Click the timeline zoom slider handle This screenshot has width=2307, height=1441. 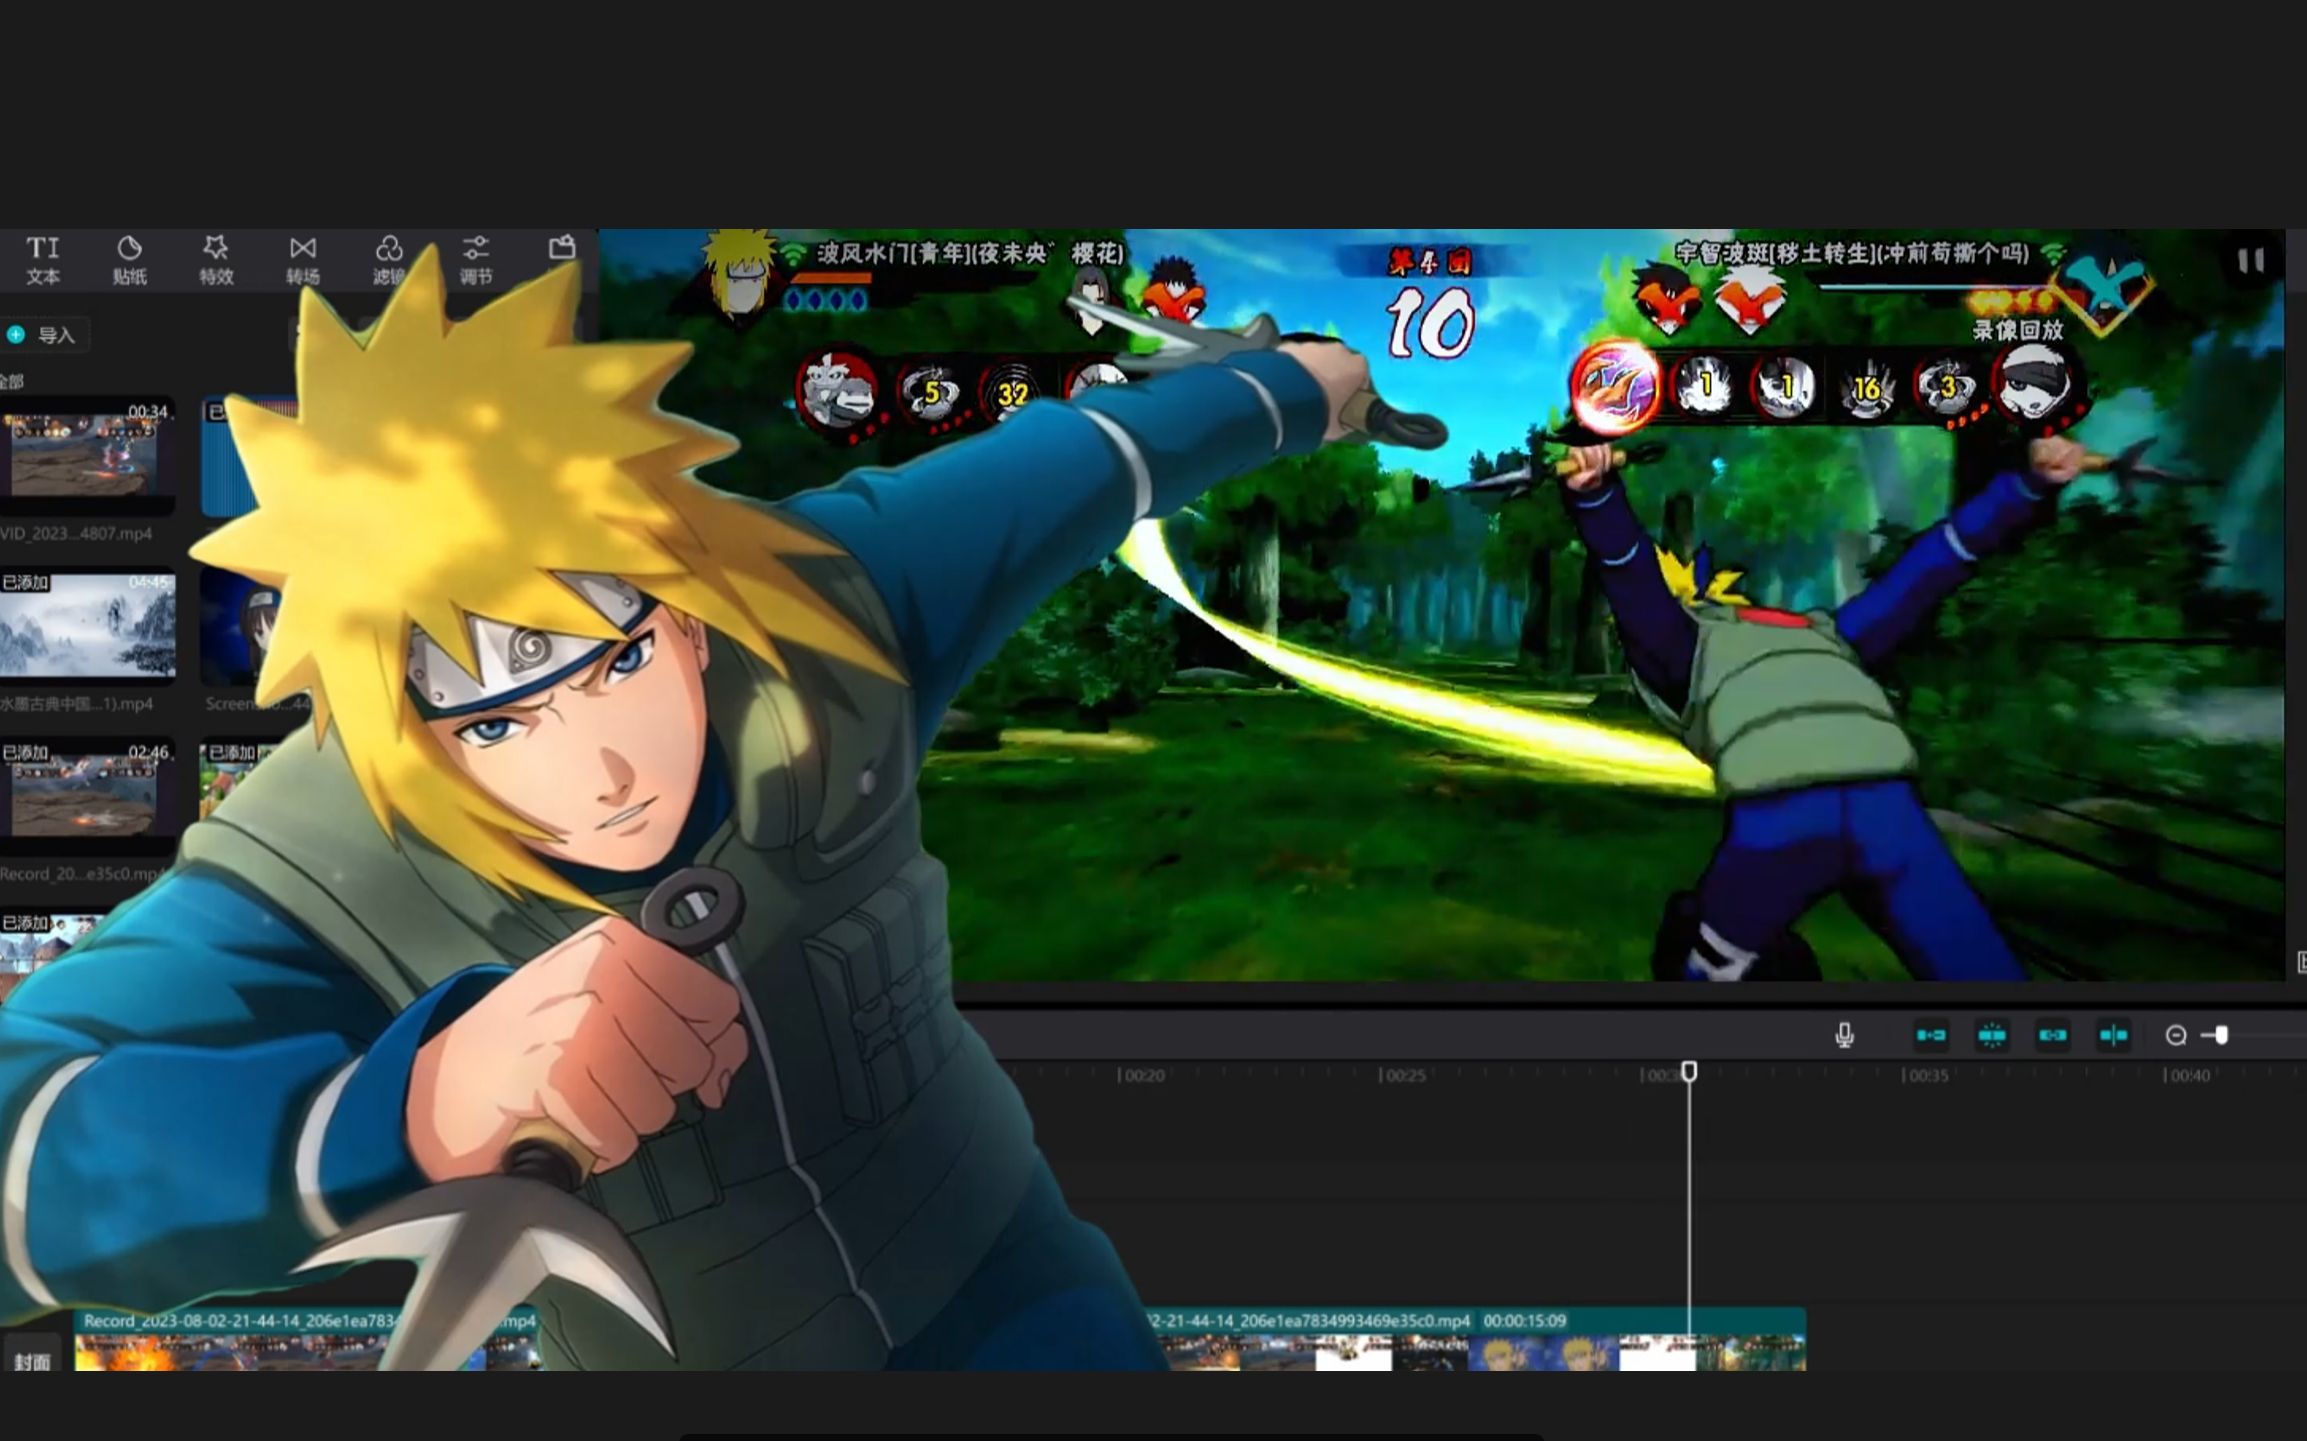2221,1035
